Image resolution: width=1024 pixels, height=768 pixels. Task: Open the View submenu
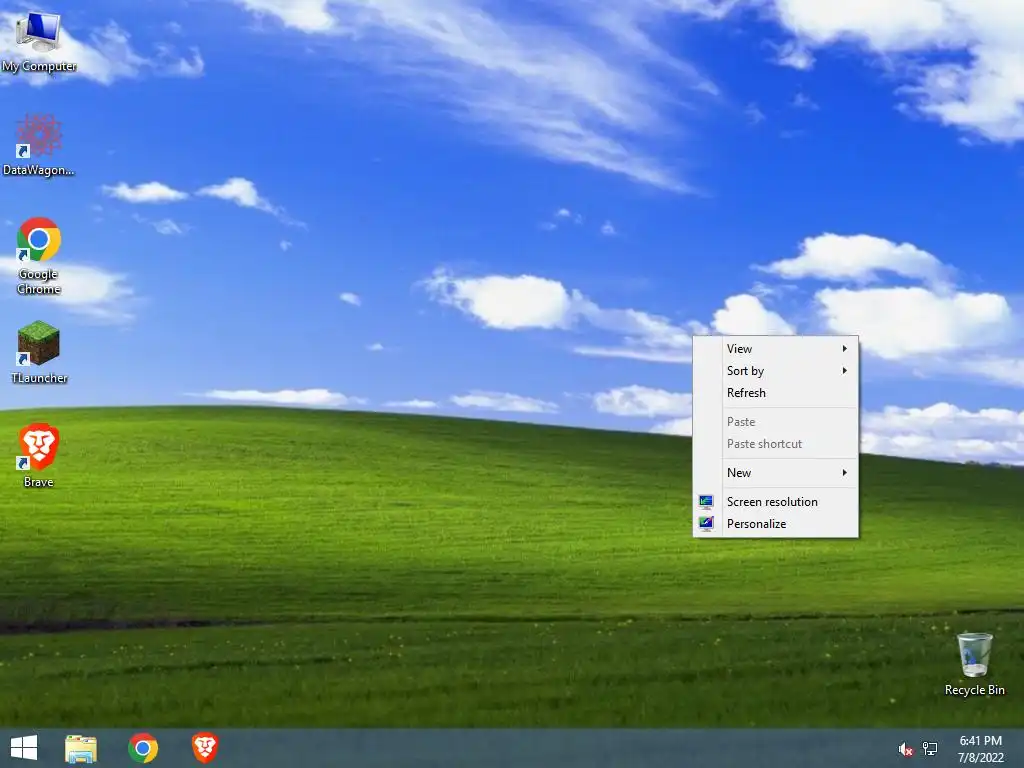pos(776,349)
